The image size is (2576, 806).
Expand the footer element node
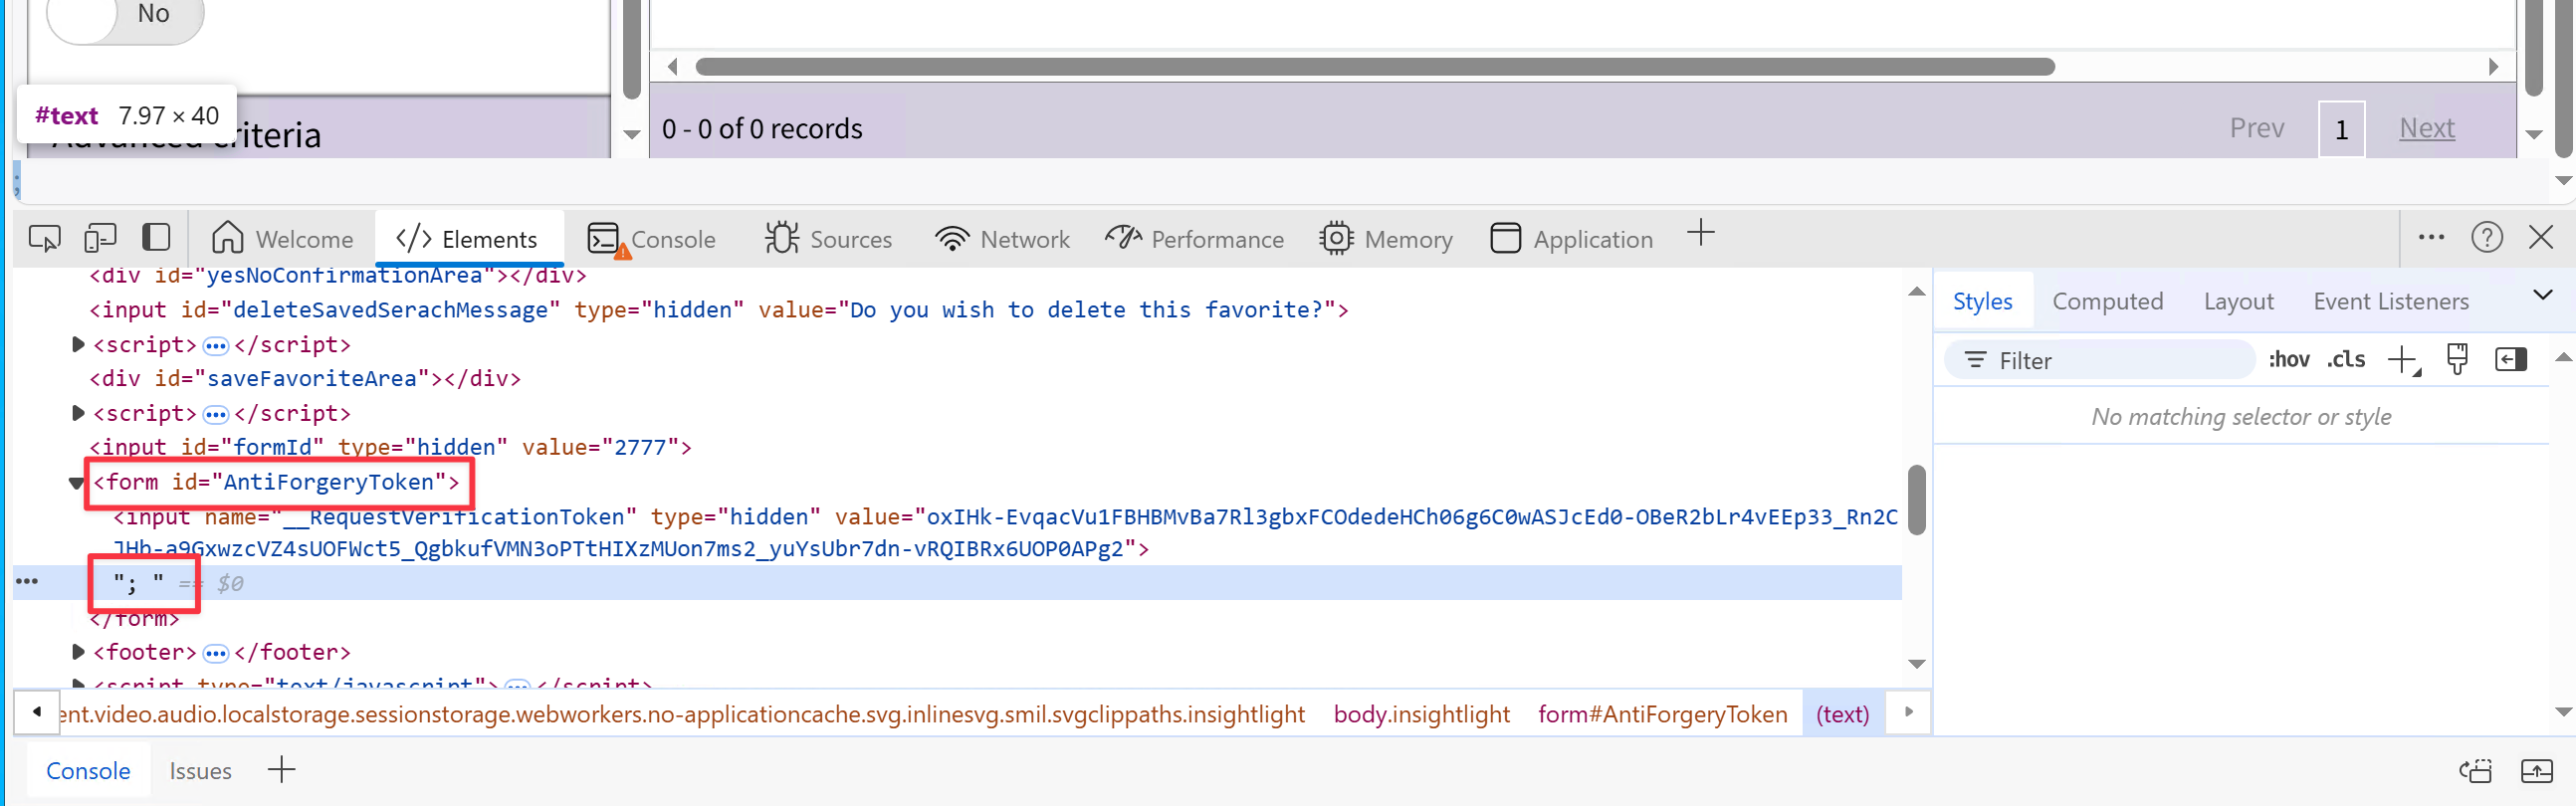(x=78, y=653)
